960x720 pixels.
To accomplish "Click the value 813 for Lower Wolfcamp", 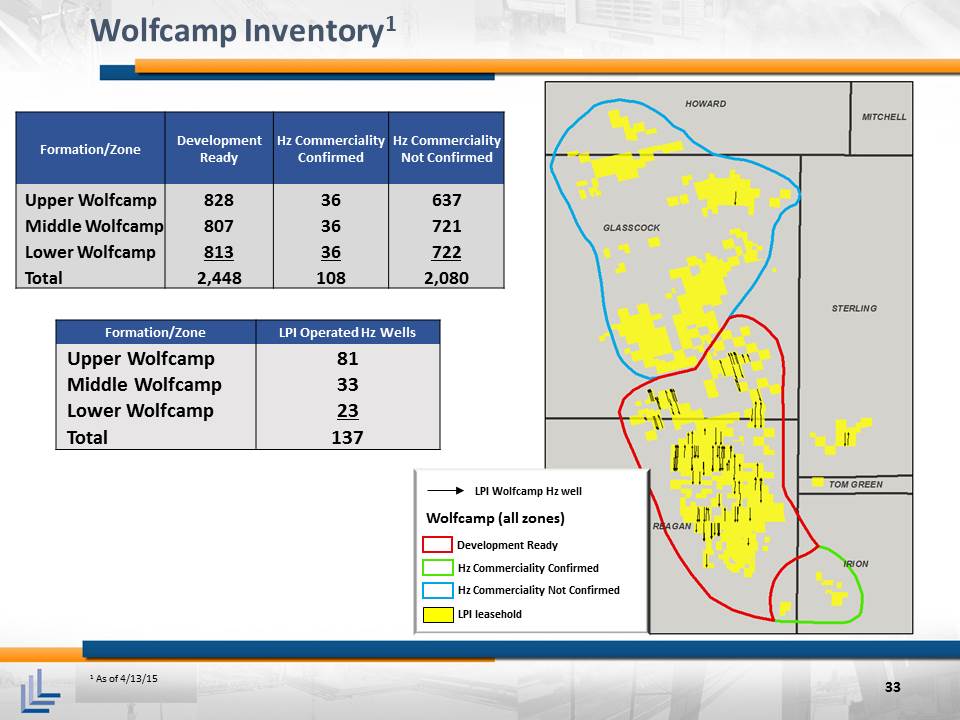I will tap(219, 252).
